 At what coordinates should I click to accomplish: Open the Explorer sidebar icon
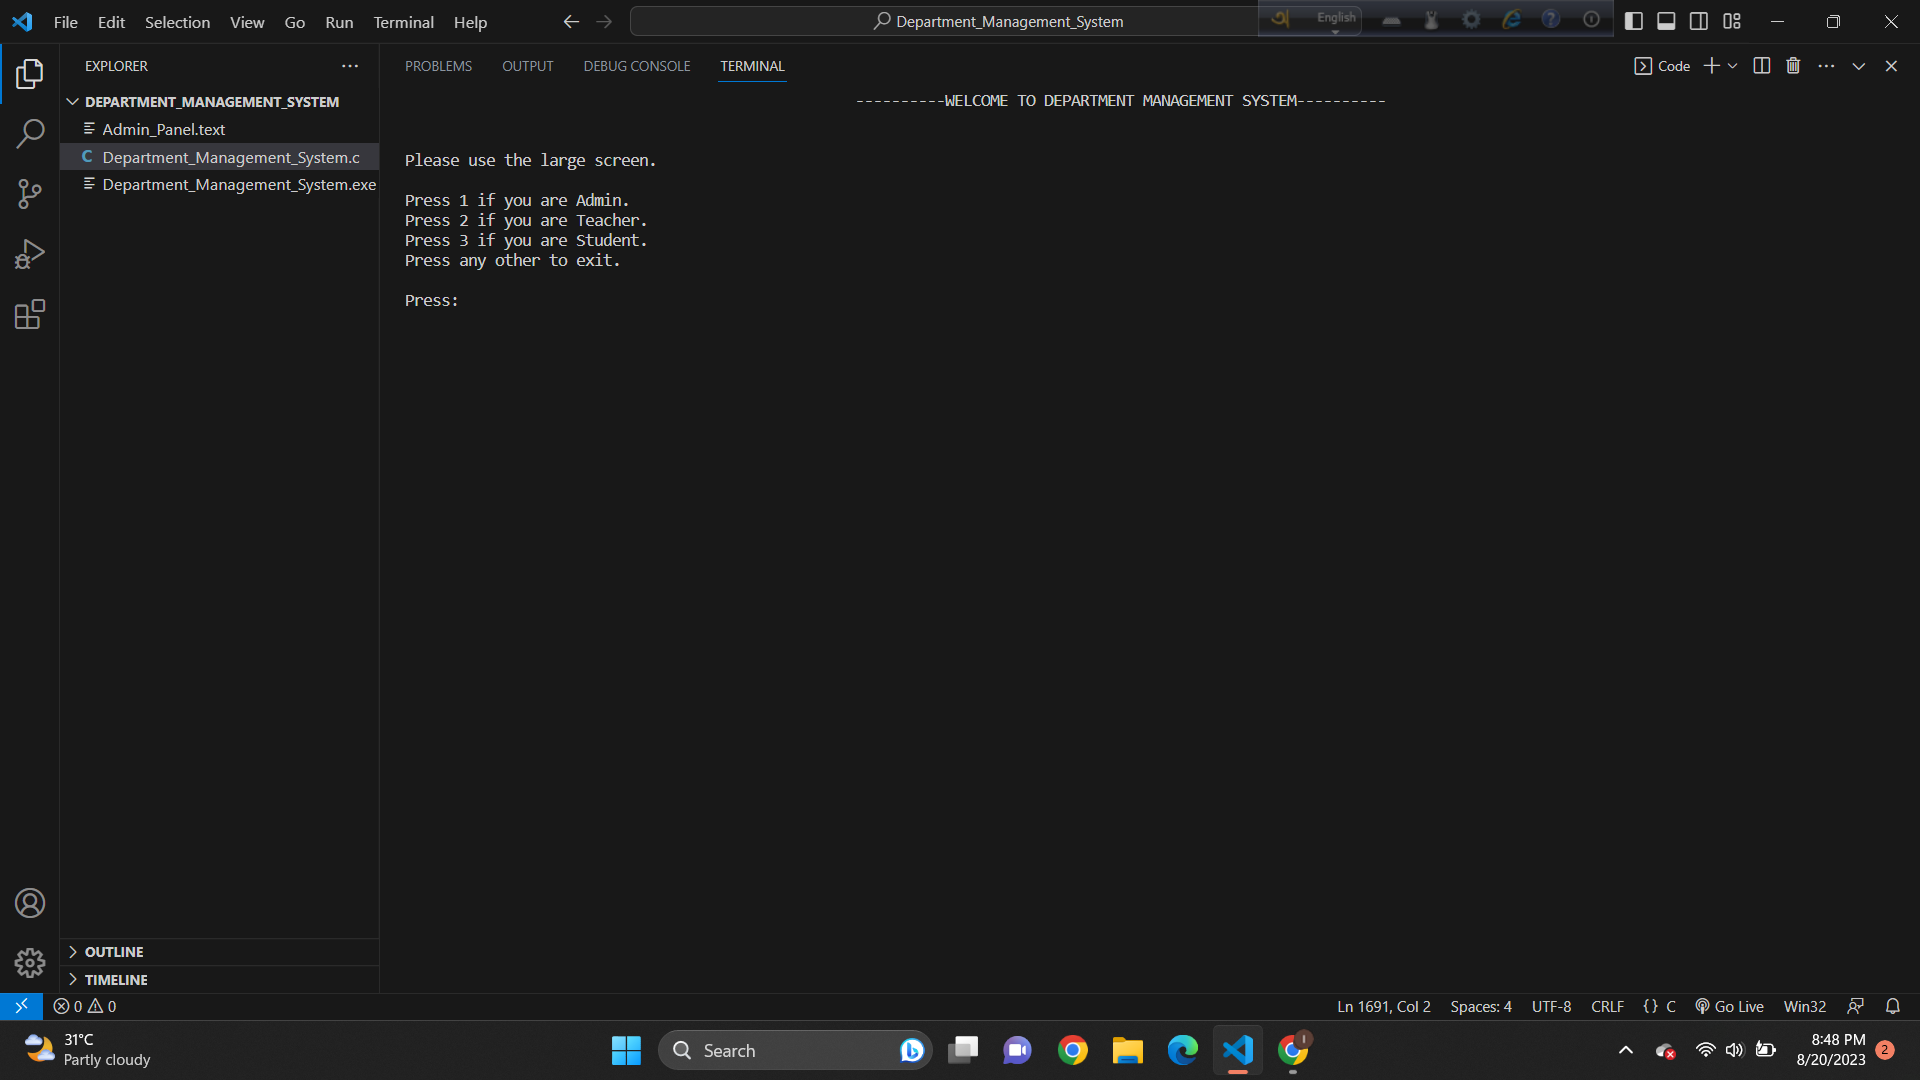click(29, 73)
